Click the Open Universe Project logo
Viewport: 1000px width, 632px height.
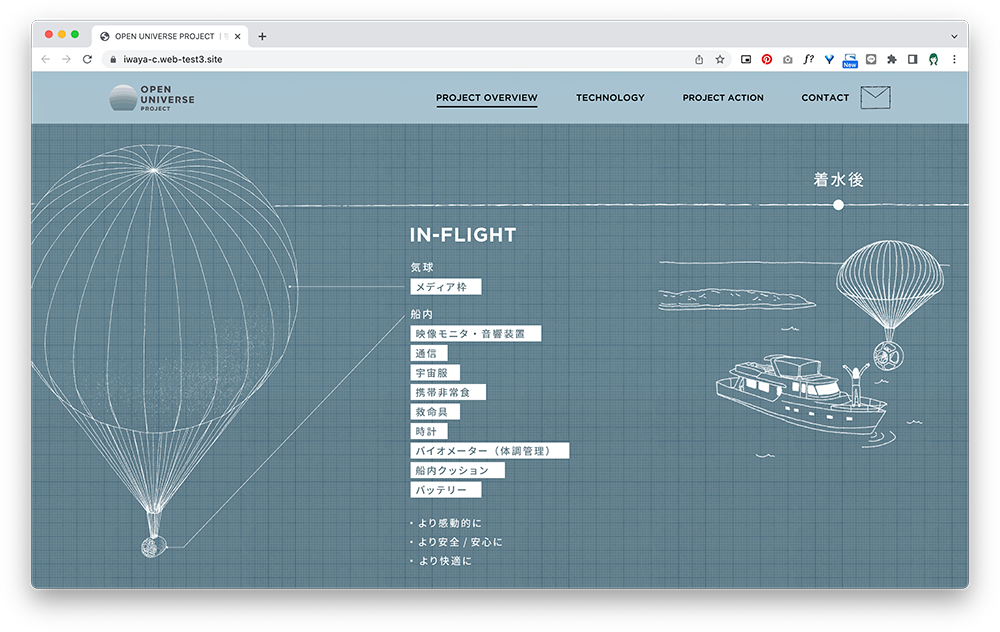(152, 98)
